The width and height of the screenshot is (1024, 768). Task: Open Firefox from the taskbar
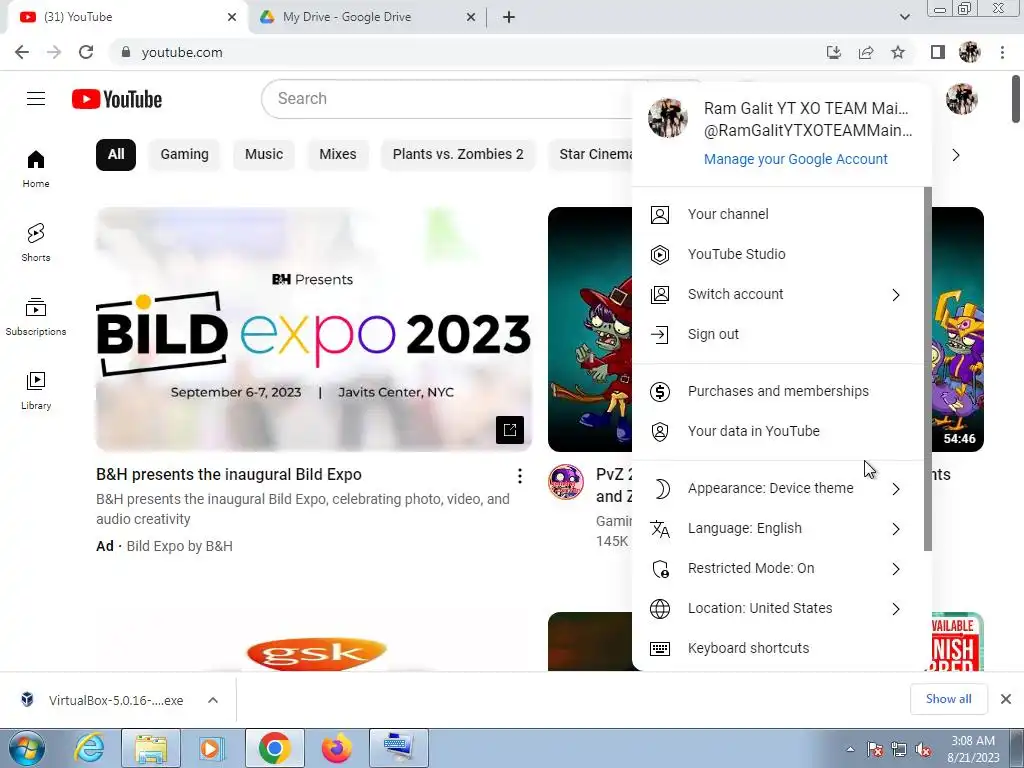pos(336,748)
